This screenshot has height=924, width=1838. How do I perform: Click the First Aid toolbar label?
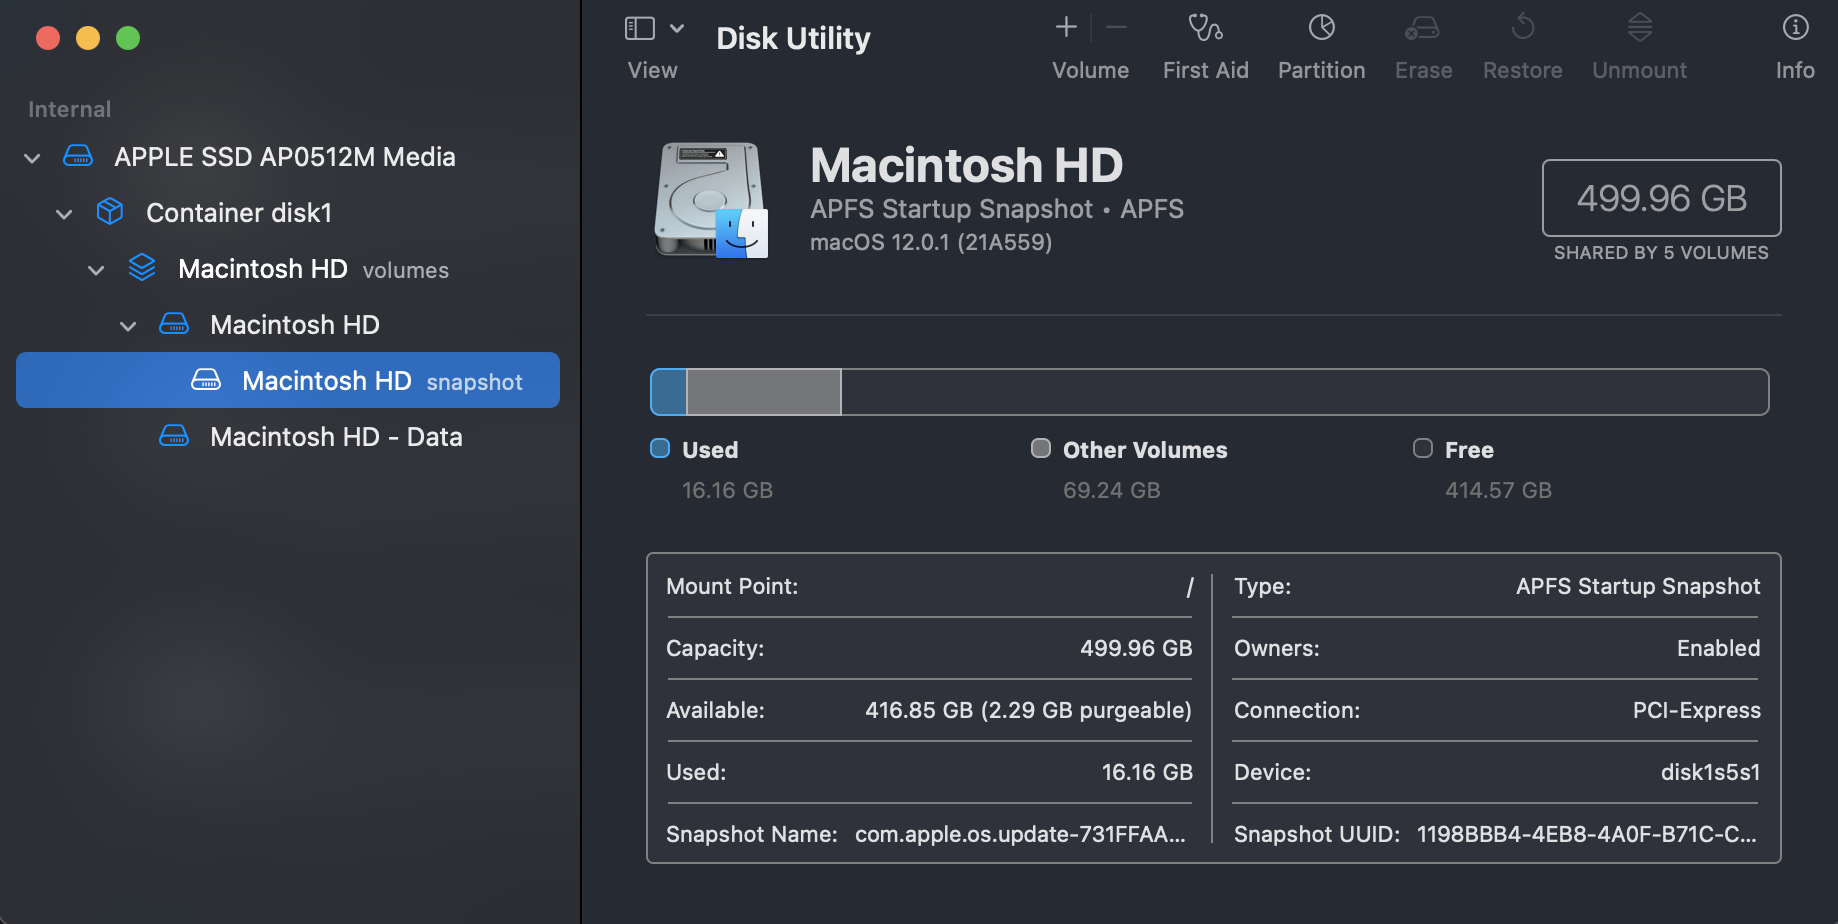pyautogui.click(x=1206, y=70)
